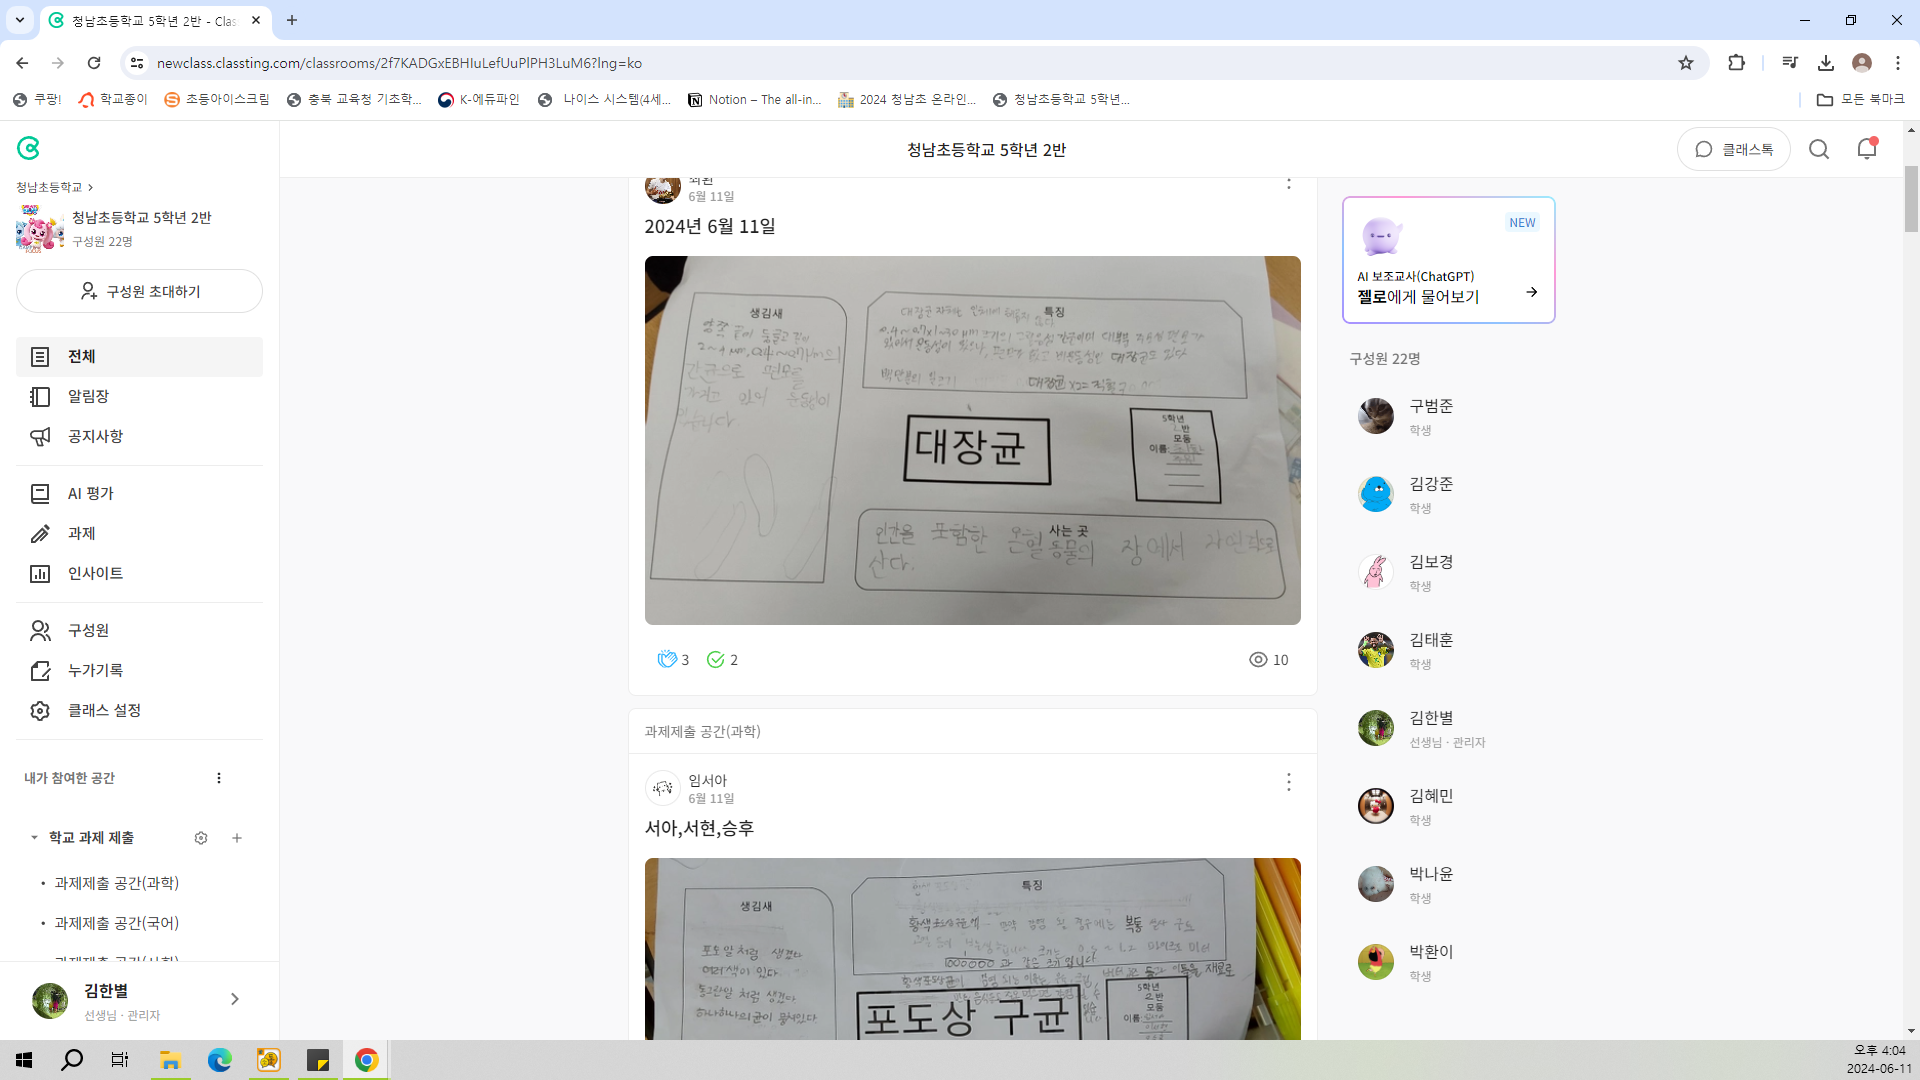1920x1080 pixels.
Task: Open member 박나윤 profile
Action: point(1449,884)
